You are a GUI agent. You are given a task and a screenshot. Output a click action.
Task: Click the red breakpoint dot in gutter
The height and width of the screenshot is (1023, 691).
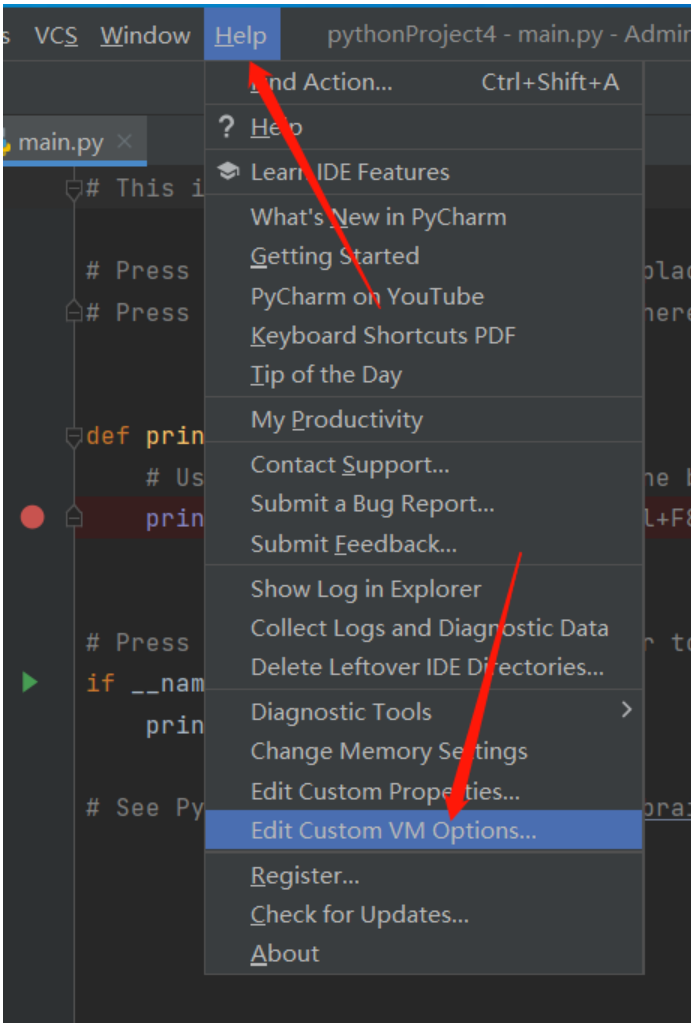tap(33, 517)
